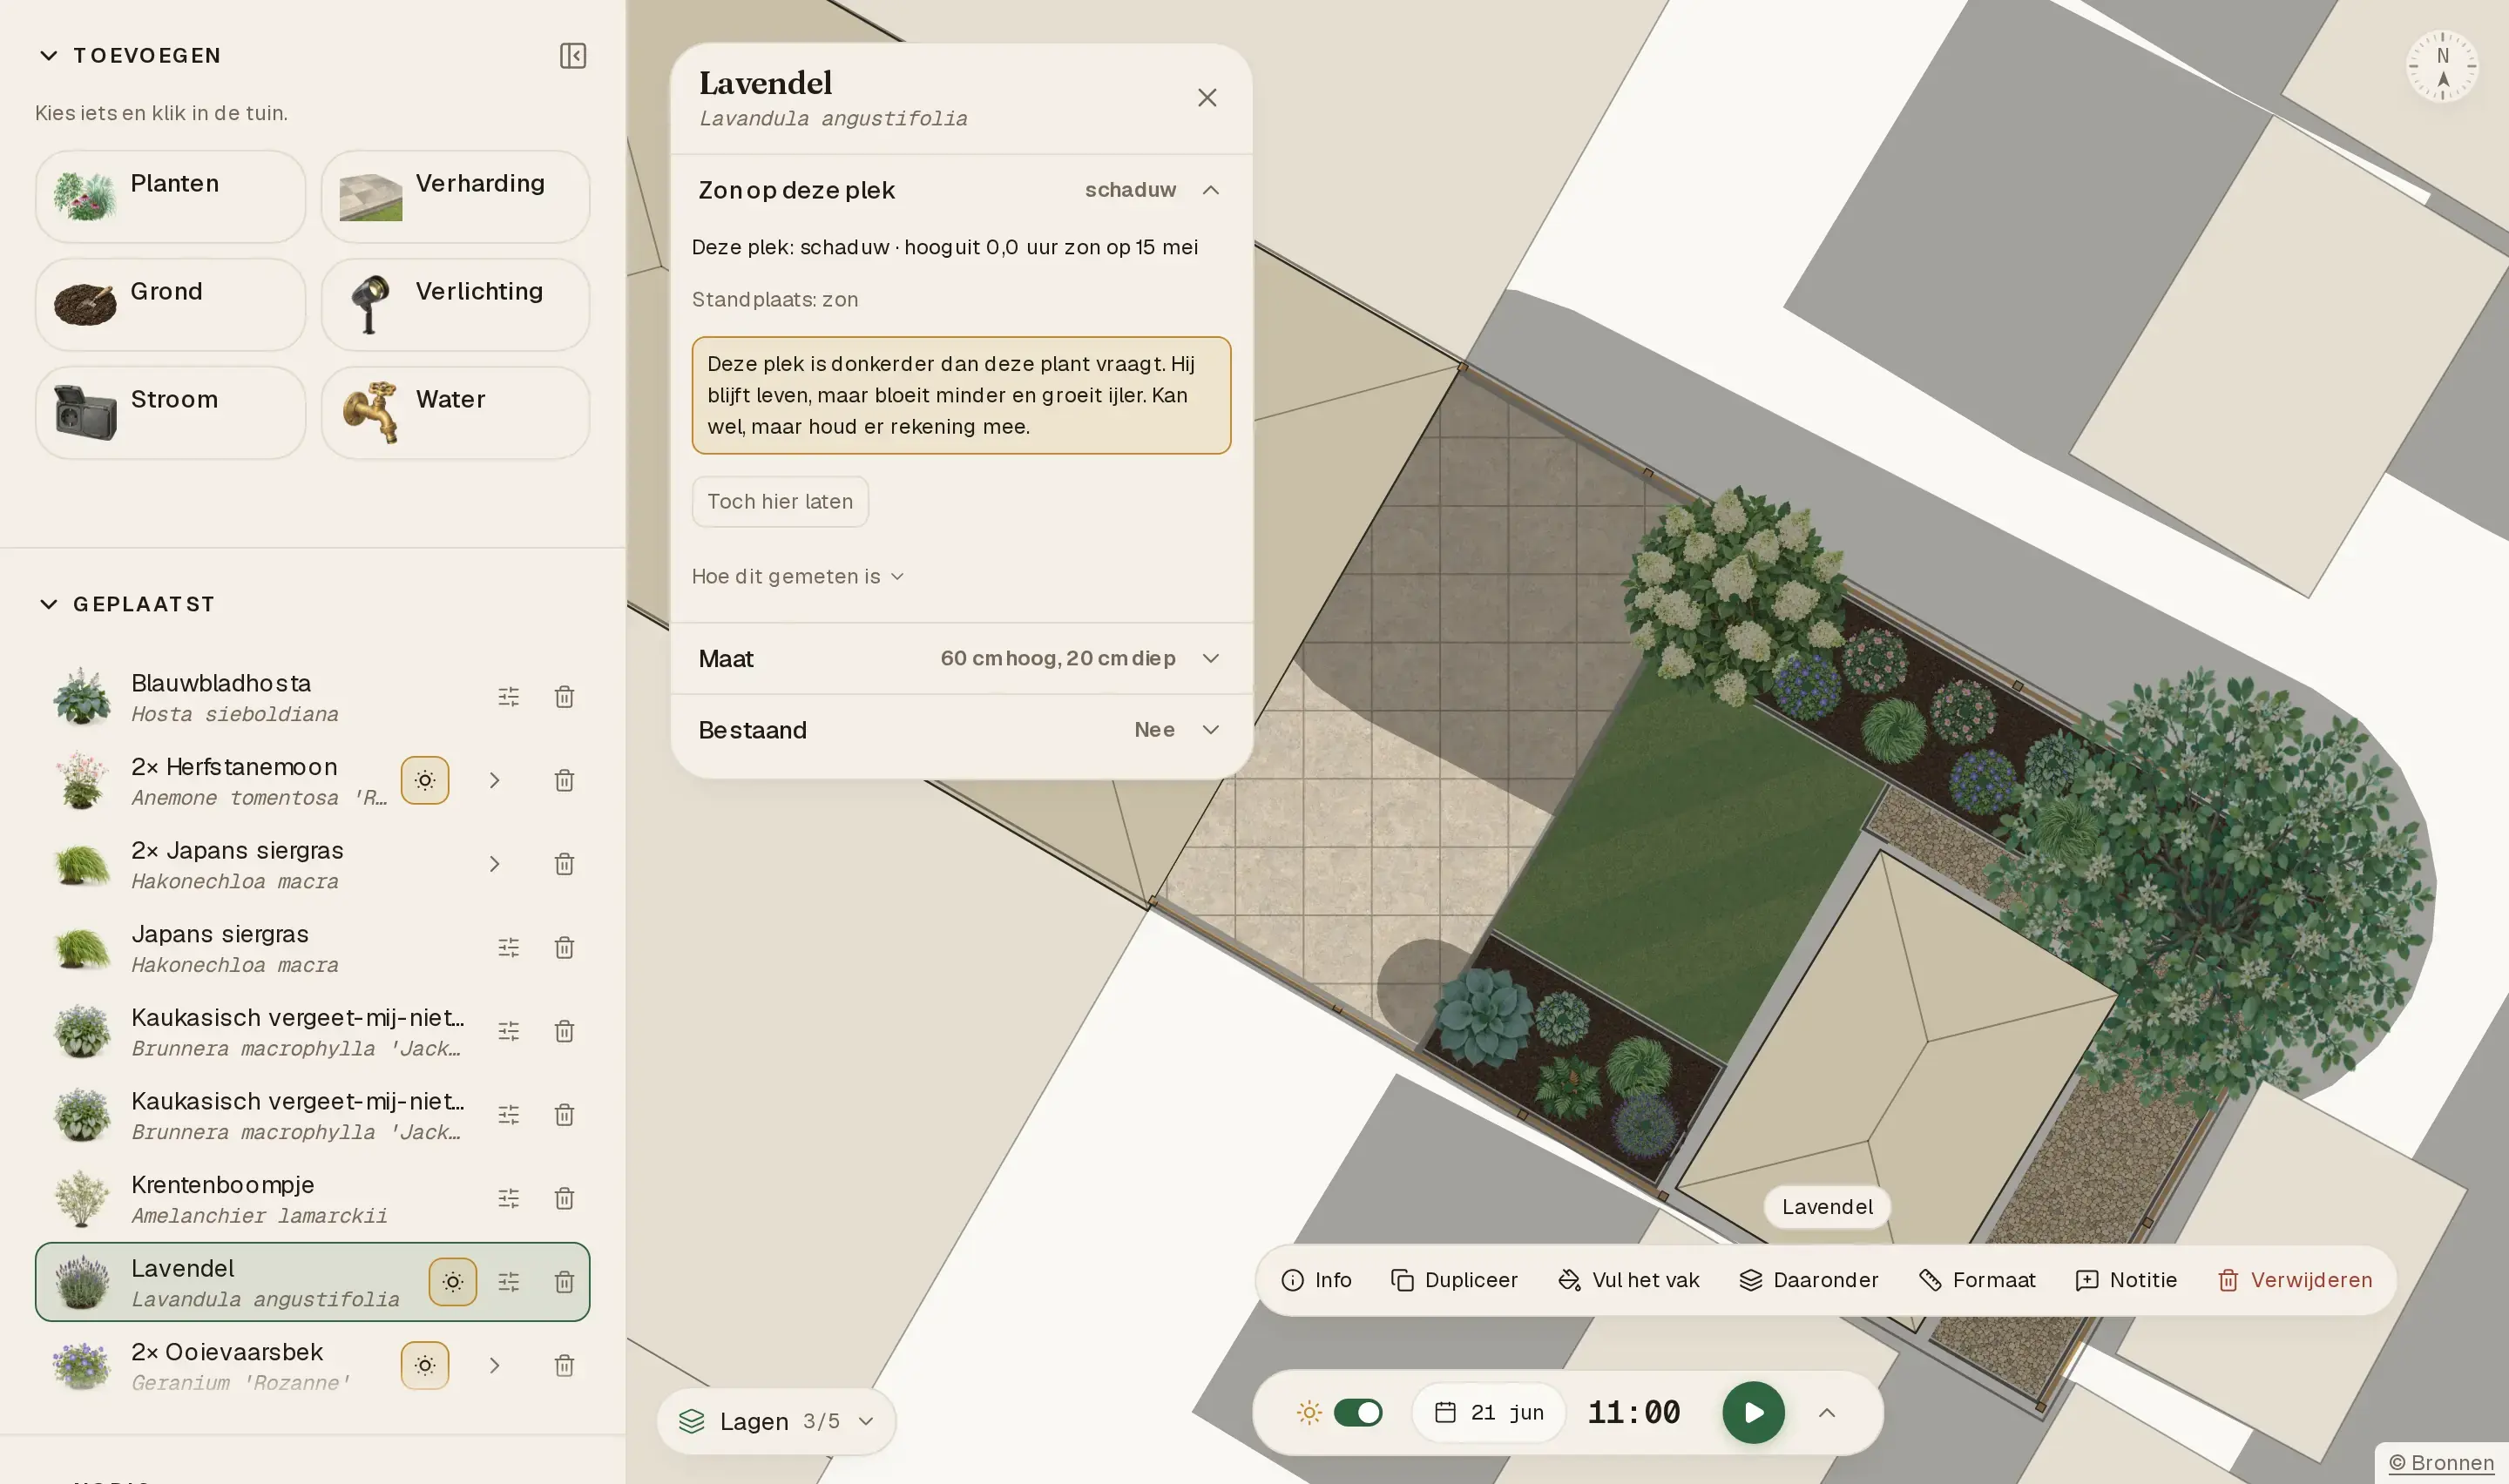
Task: Click the sun warning badge on Herfstanemoon
Action: (425, 780)
